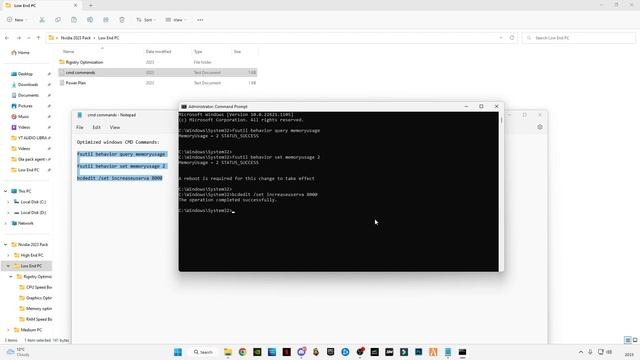This screenshot has height=360, width=640.
Task: Click the Share icon in Explorer toolbar
Action: pyautogui.click(x=106, y=20)
